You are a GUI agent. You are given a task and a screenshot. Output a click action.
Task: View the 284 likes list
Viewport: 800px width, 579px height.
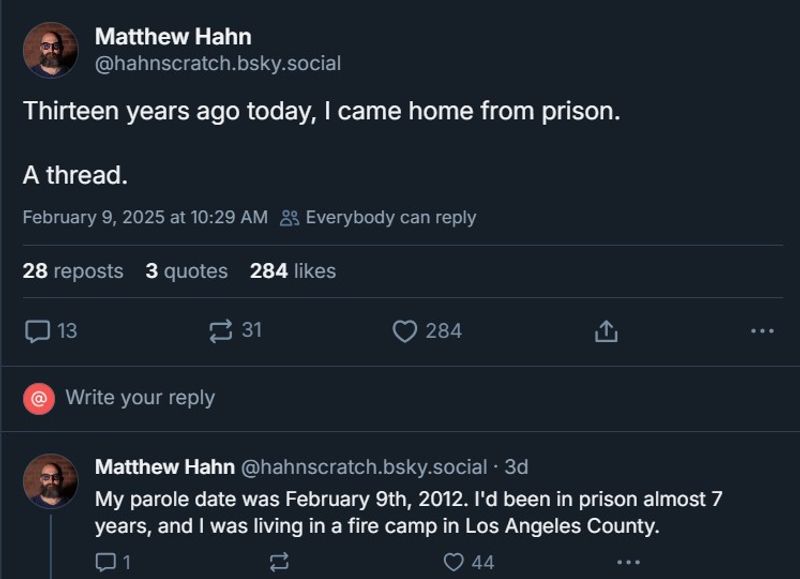click(293, 271)
